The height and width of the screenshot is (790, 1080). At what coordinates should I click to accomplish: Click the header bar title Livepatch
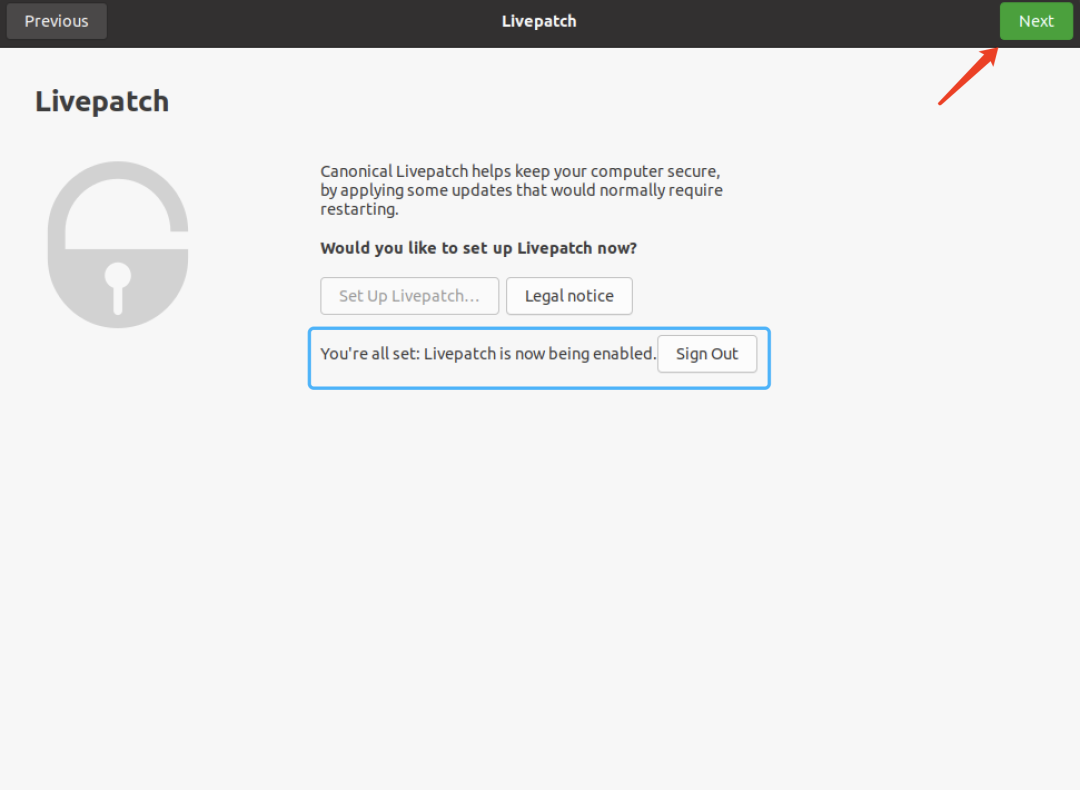coord(539,21)
